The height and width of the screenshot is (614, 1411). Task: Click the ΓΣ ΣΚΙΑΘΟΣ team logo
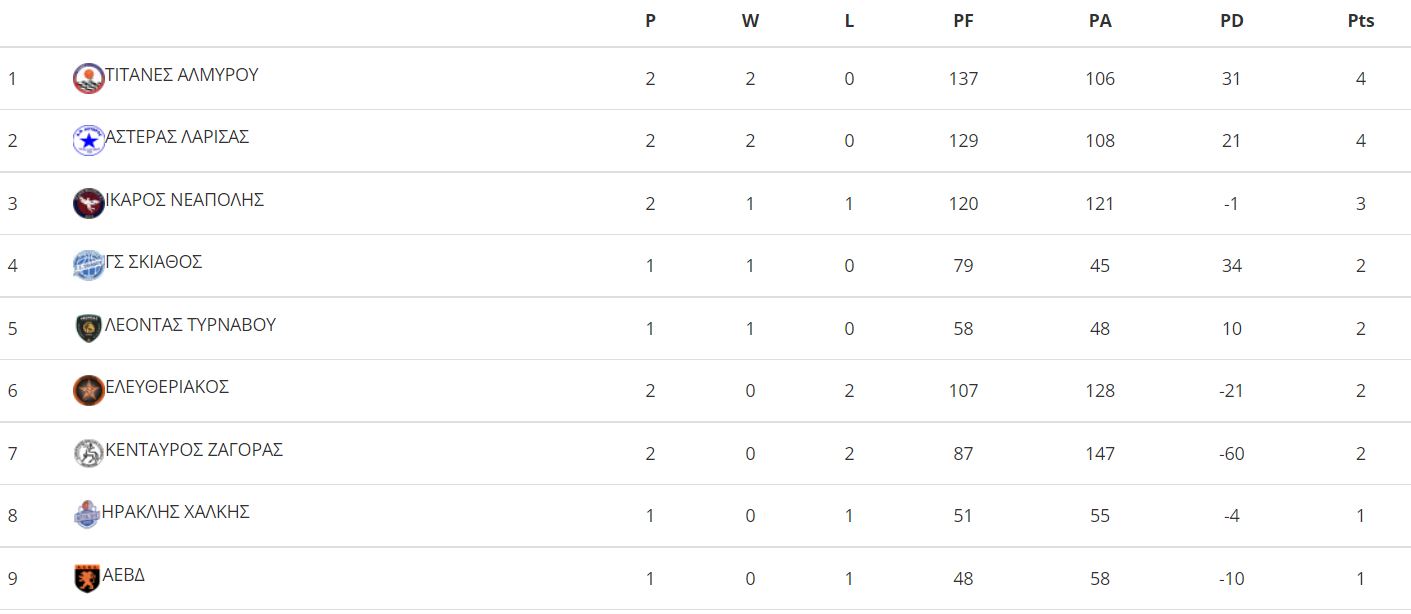[x=89, y=265]
